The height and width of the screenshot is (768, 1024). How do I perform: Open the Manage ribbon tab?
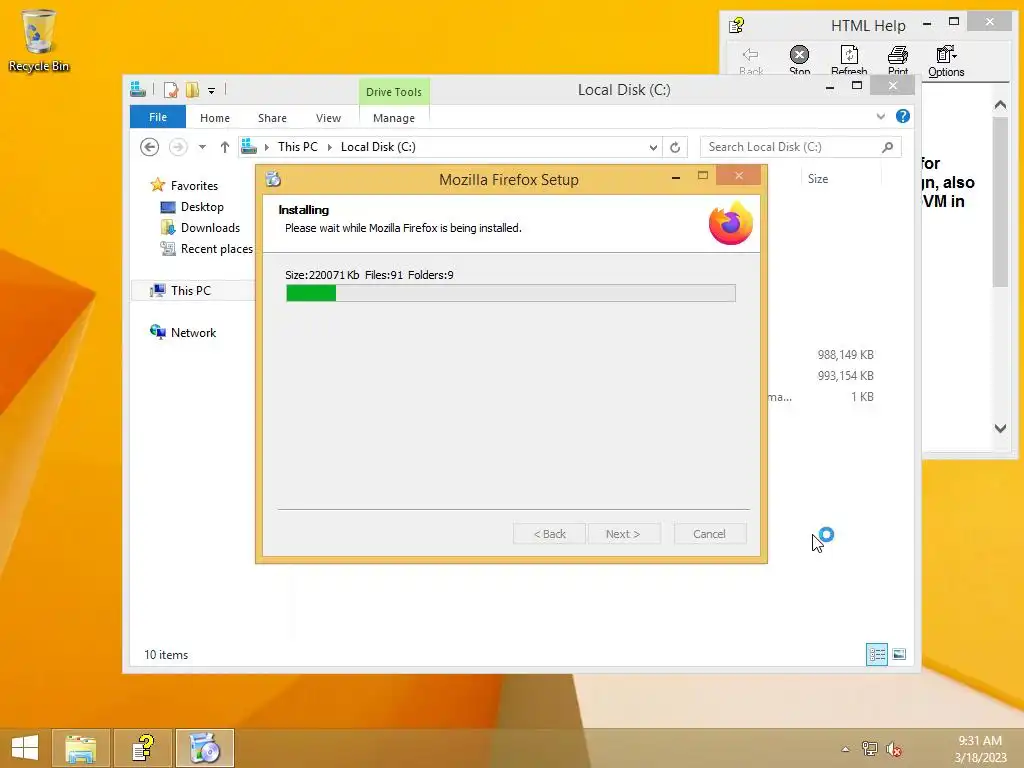click(x=394, y=118)
